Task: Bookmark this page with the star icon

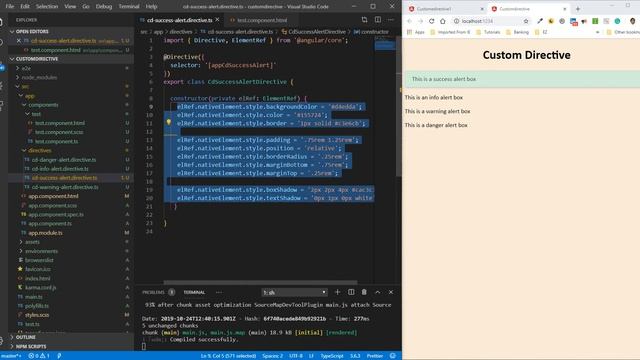Action: [526, 21]
